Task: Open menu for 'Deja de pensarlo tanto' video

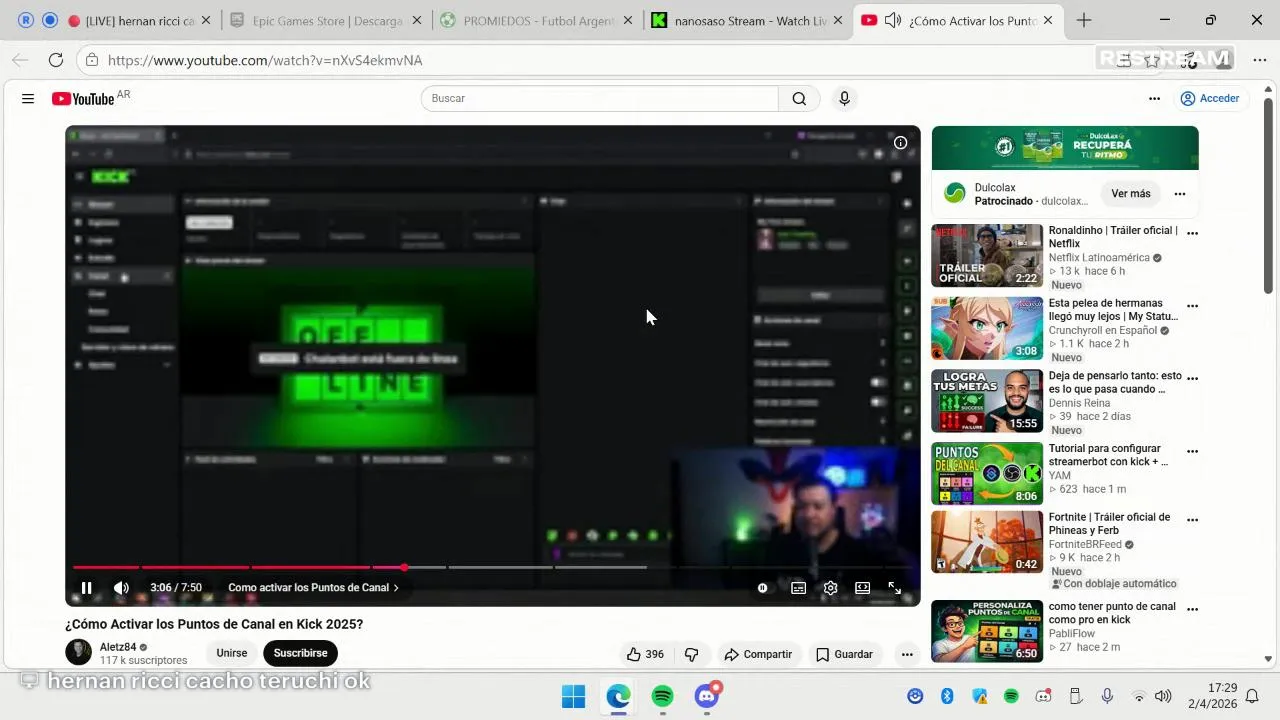Action: (x=1192, y=380)
